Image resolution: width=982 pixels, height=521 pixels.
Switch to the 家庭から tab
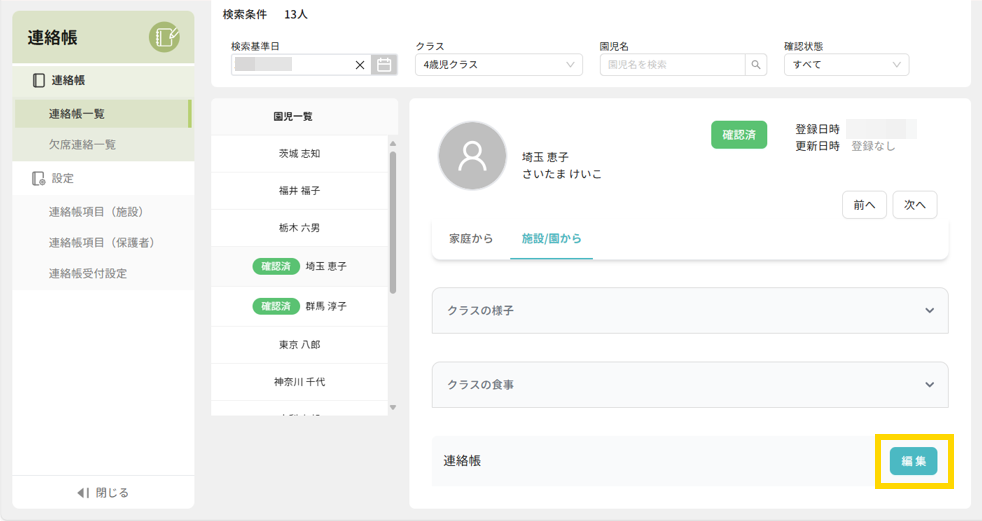point(471,239)
